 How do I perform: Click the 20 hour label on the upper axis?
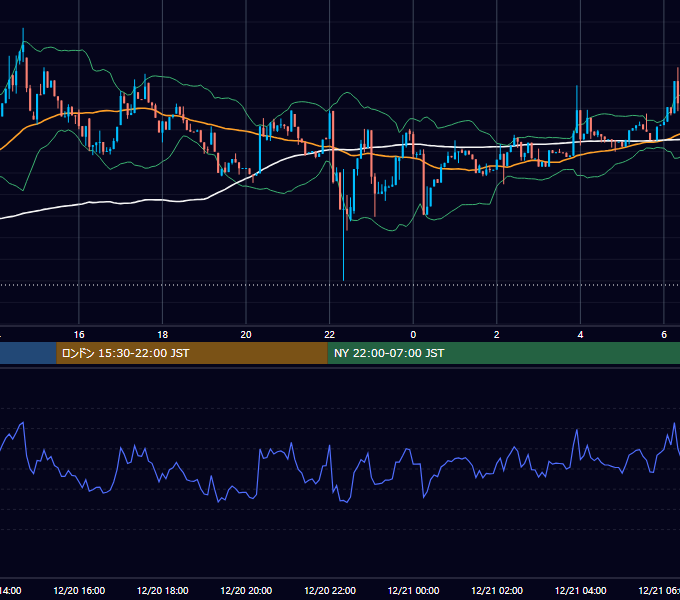246,335
